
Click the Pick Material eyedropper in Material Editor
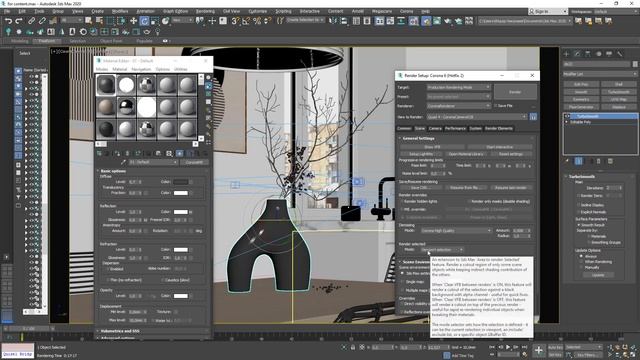tap(123, 162)
